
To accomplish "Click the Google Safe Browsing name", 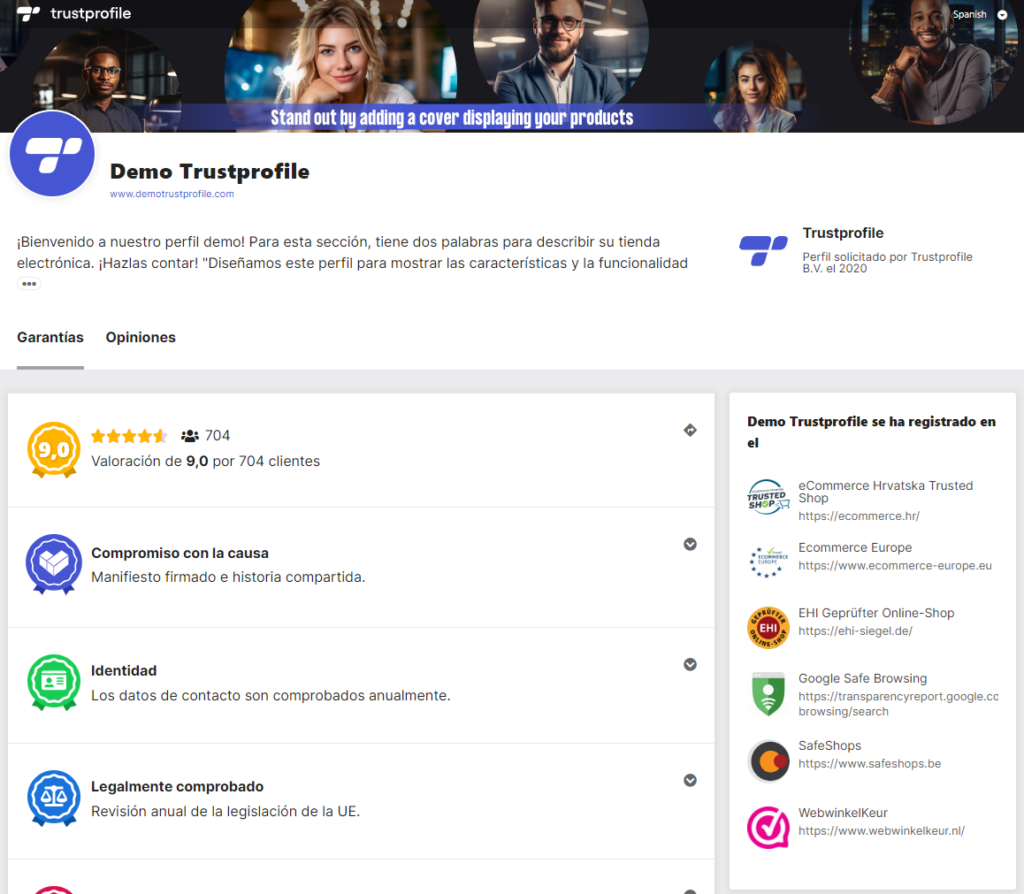I will click(862, 678).
